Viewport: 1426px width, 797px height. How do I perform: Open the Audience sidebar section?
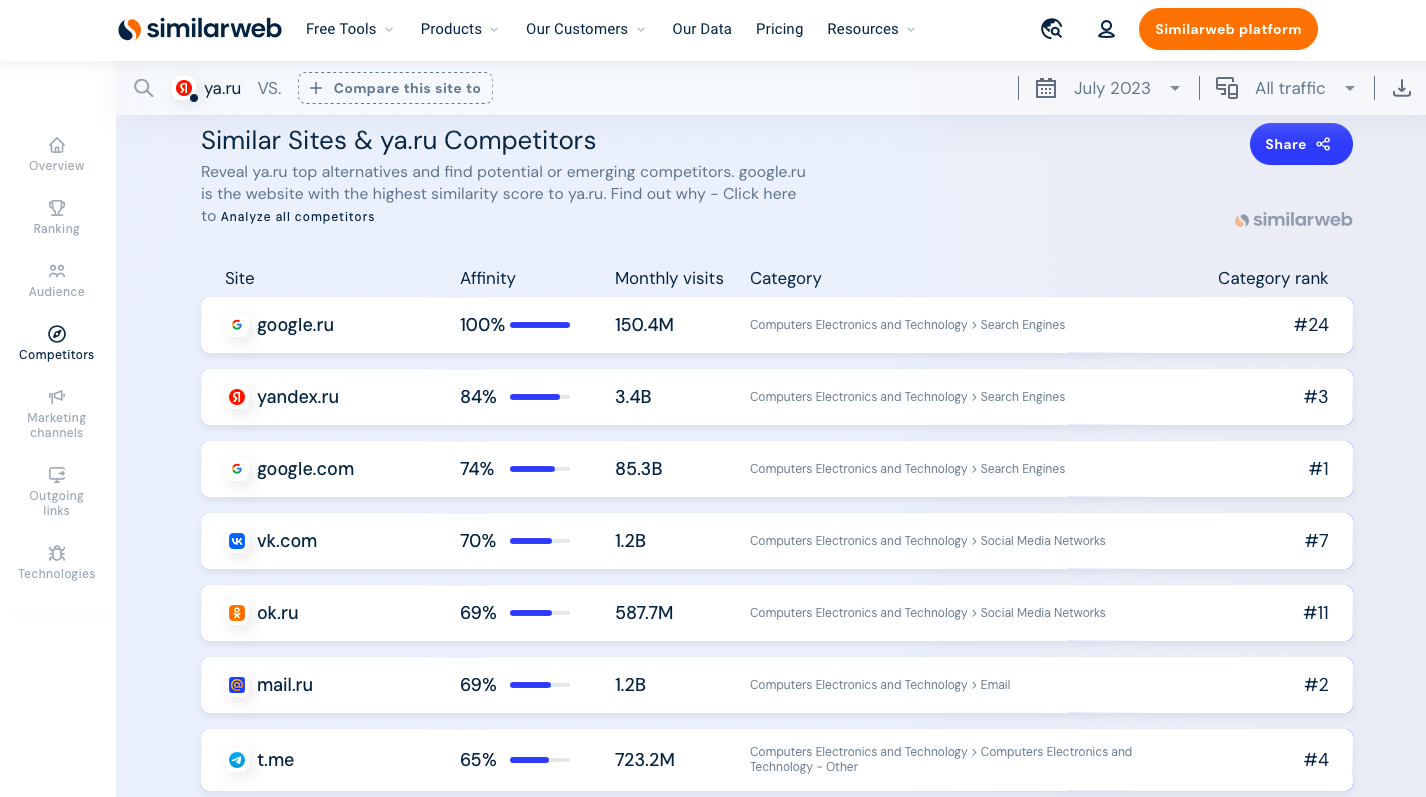57,281
